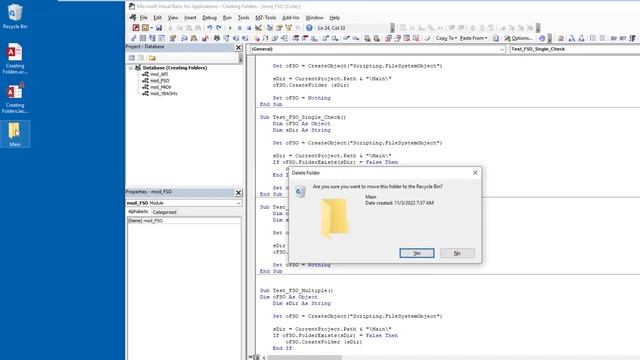
Task: Click the MZ-Tools purple hexagon icon
Action: (542, 38)
